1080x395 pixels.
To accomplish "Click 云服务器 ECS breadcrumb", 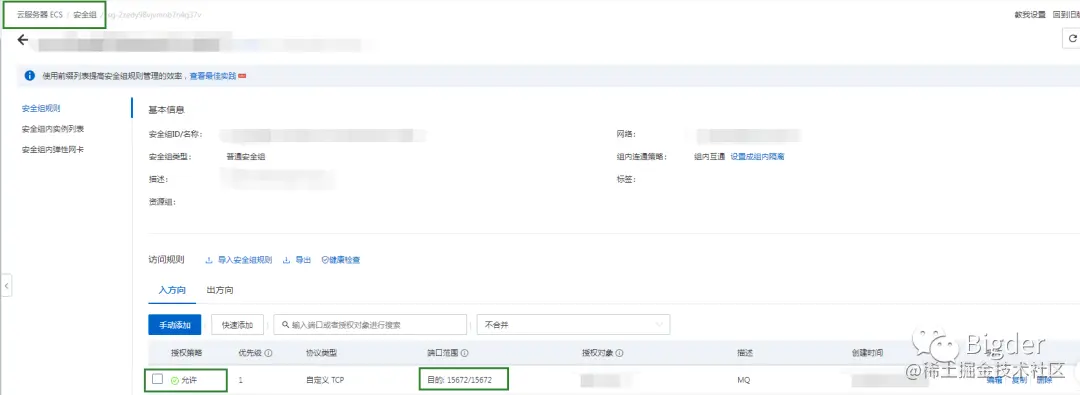I will (40, 14).
